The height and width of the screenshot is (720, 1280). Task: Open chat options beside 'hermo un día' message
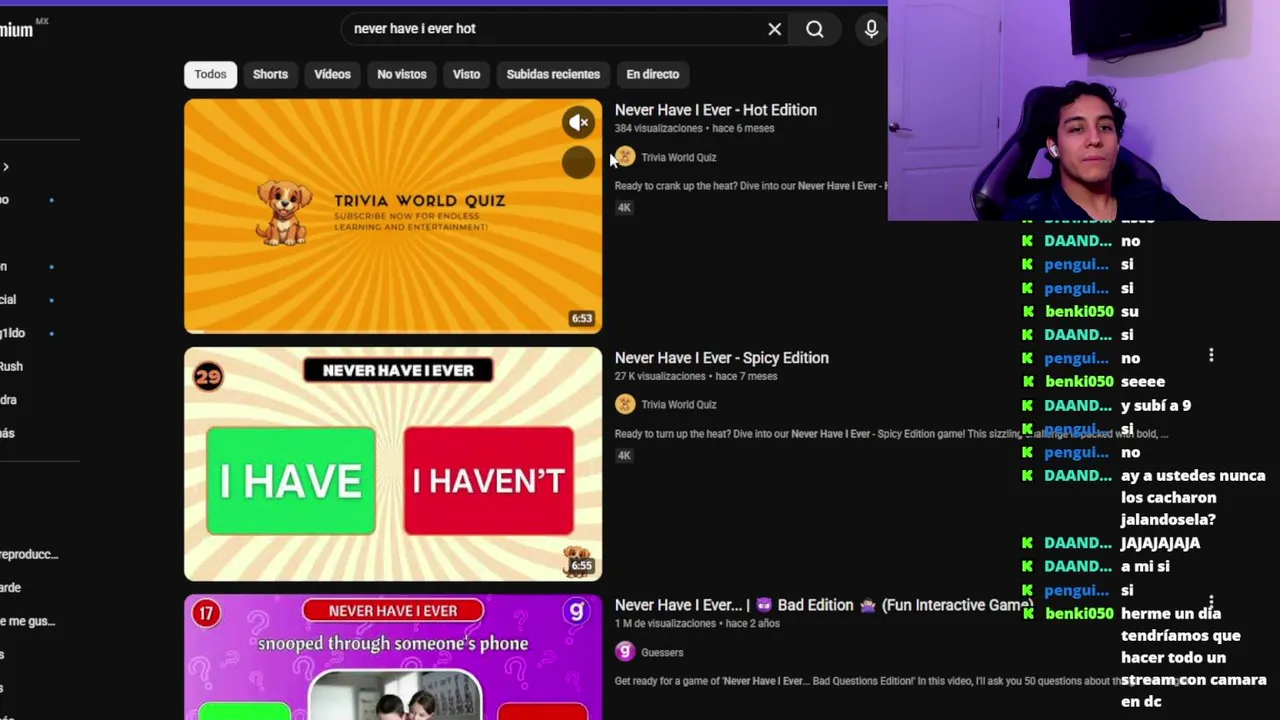[x=1211, y=602]
